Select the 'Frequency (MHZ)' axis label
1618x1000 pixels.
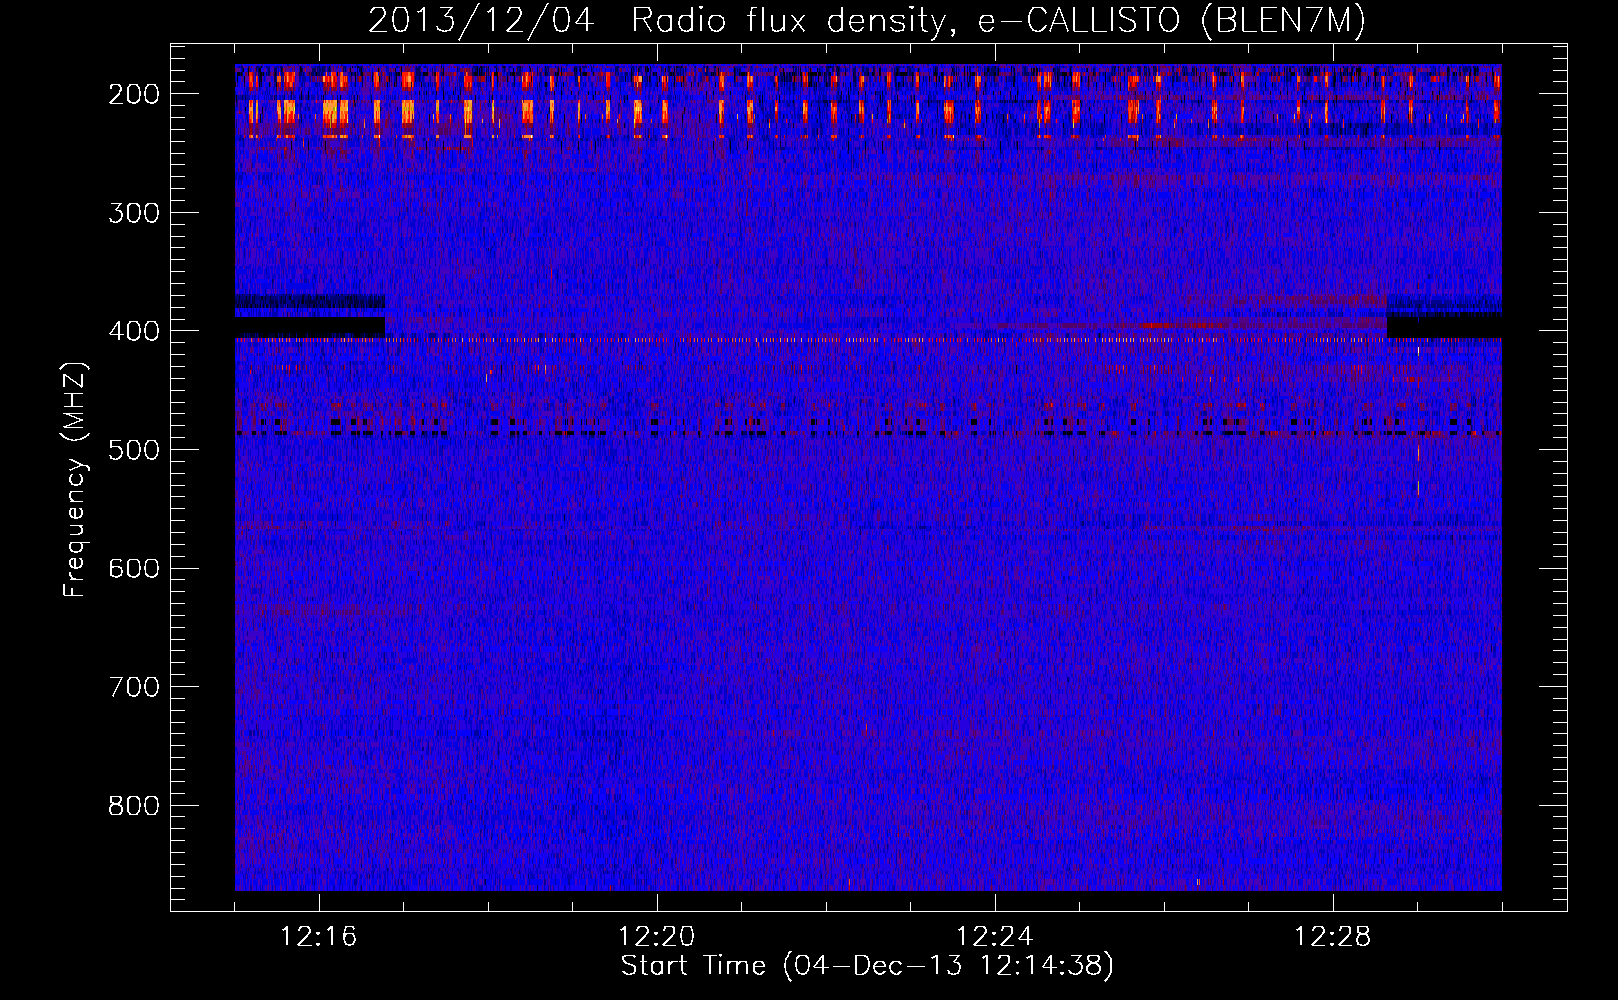point(75,479)
